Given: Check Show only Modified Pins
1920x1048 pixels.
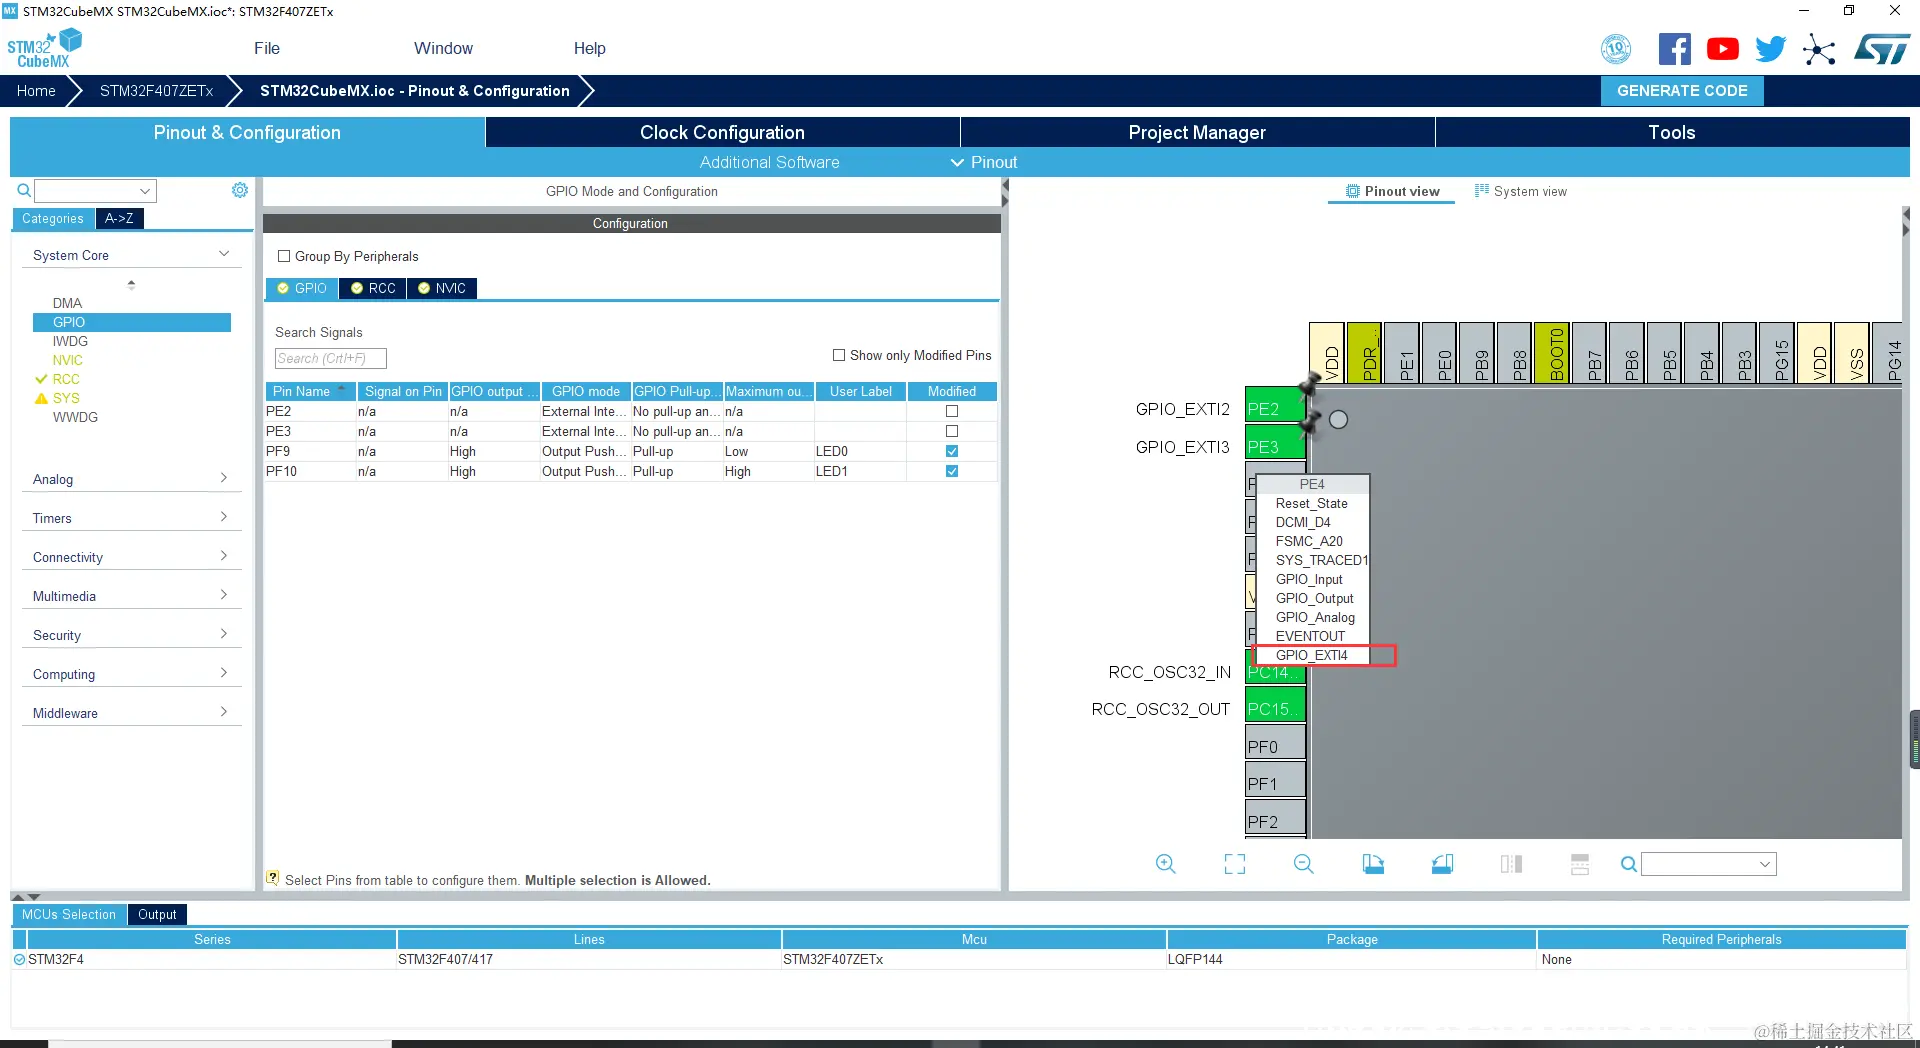Looking at the screenshot, I should coord(839,355).
